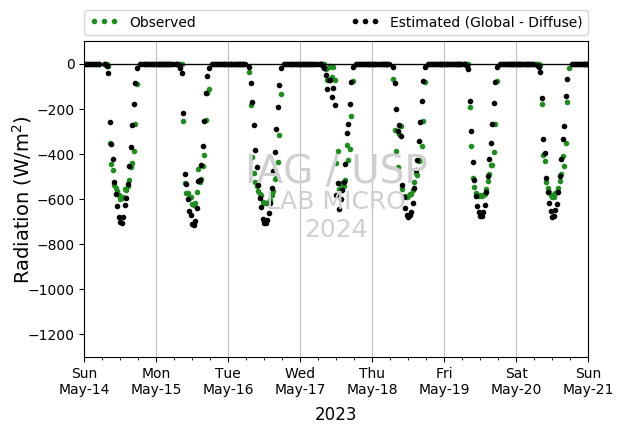Click the 'Mon May-15' tick label
The height and width of the screenshot is (434, 623).
point(156,381)
